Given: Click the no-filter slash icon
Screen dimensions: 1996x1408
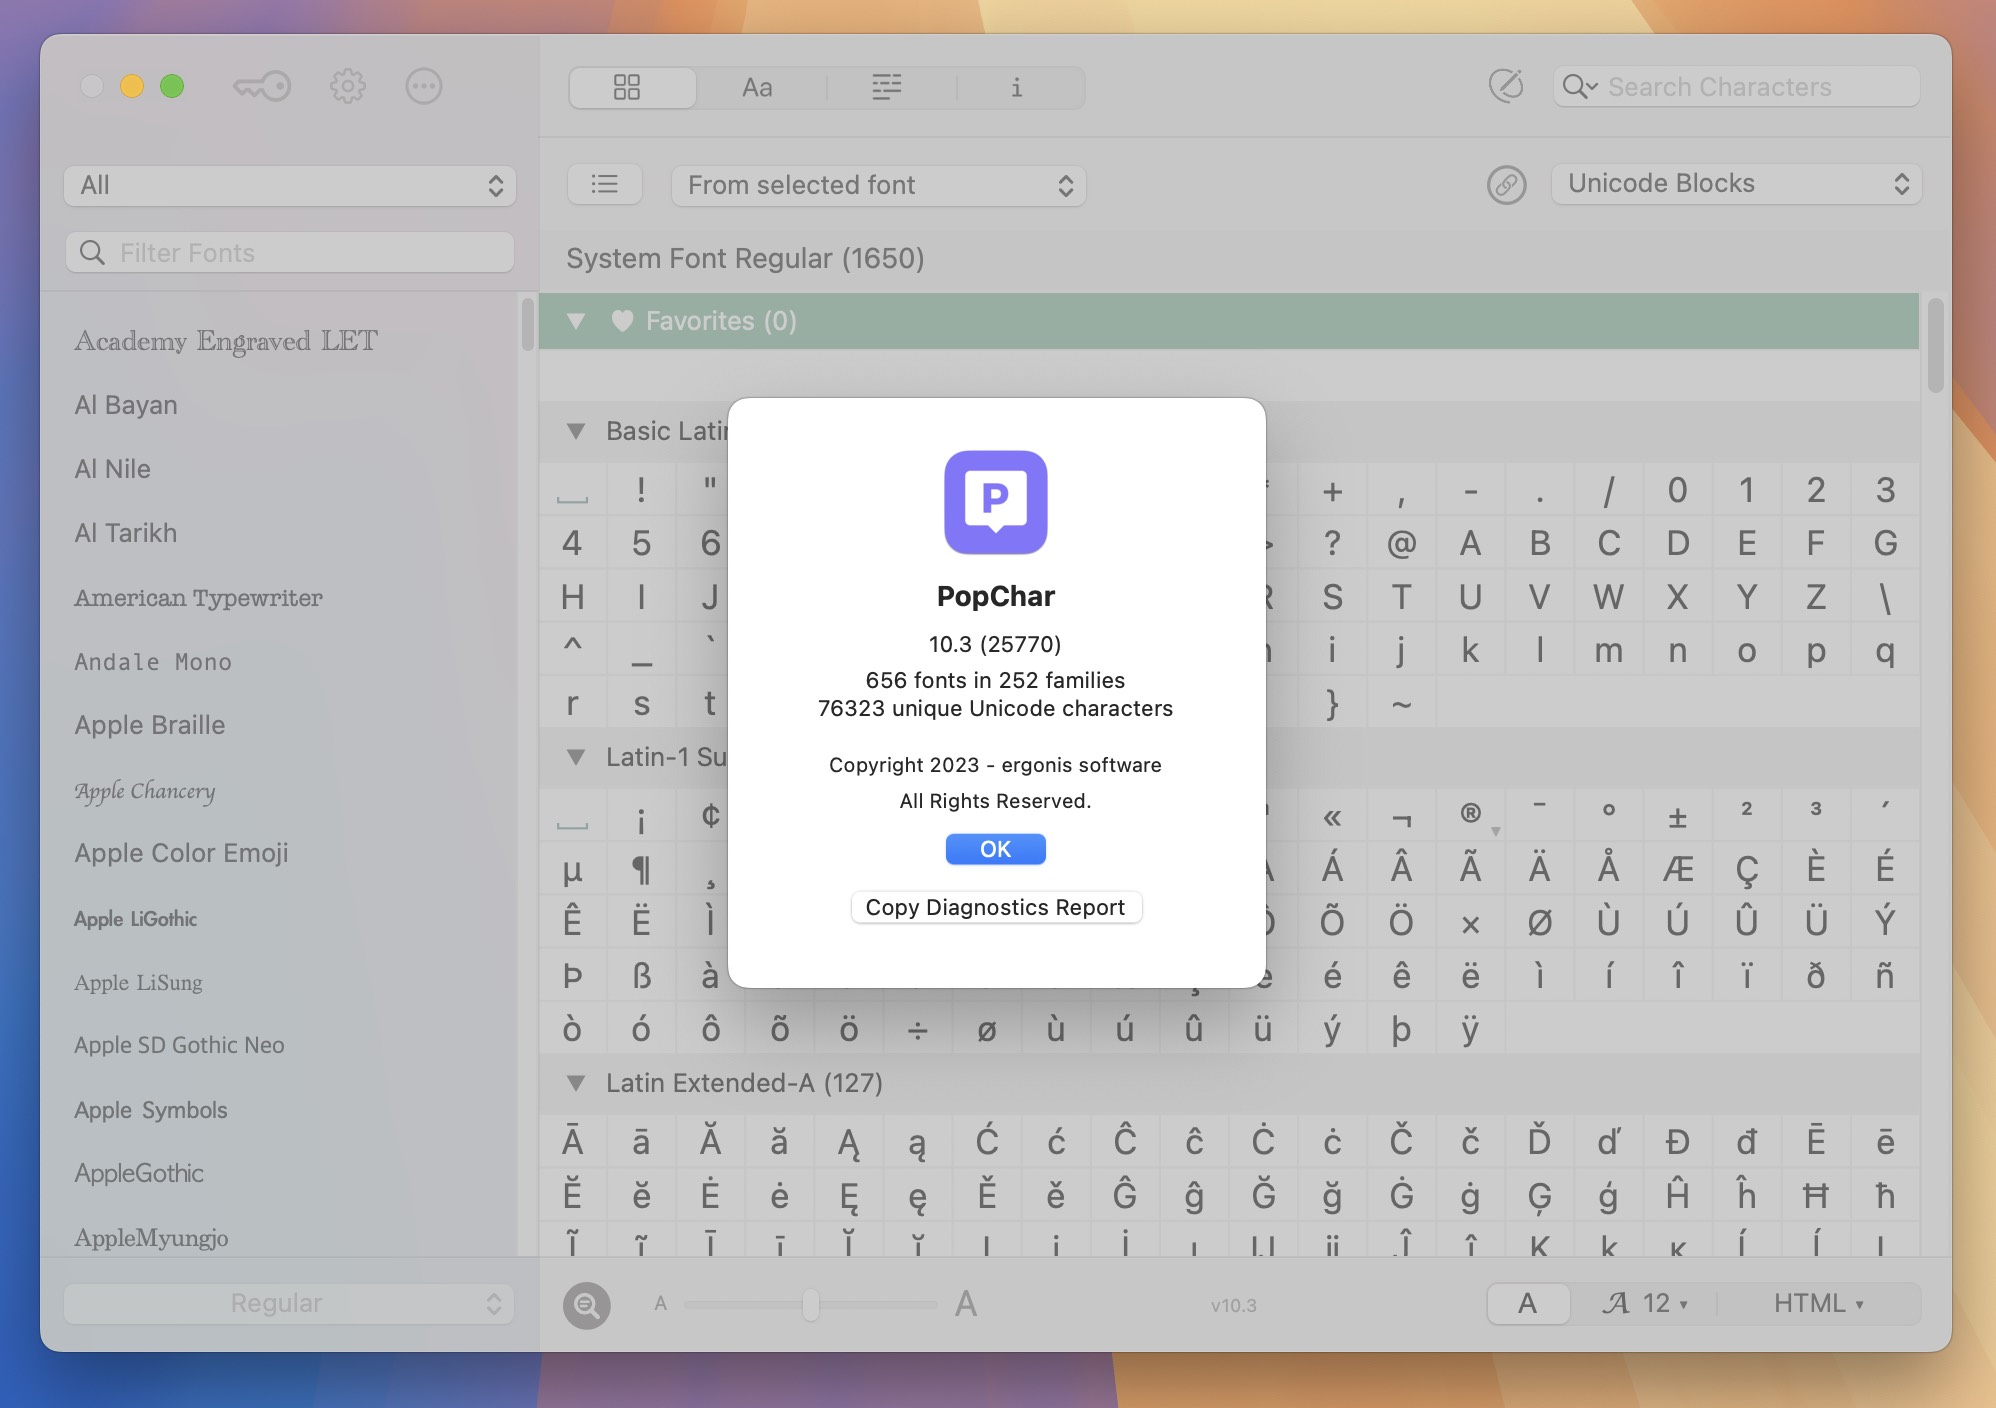Looking at the screenshot, I should (1505, 85).
